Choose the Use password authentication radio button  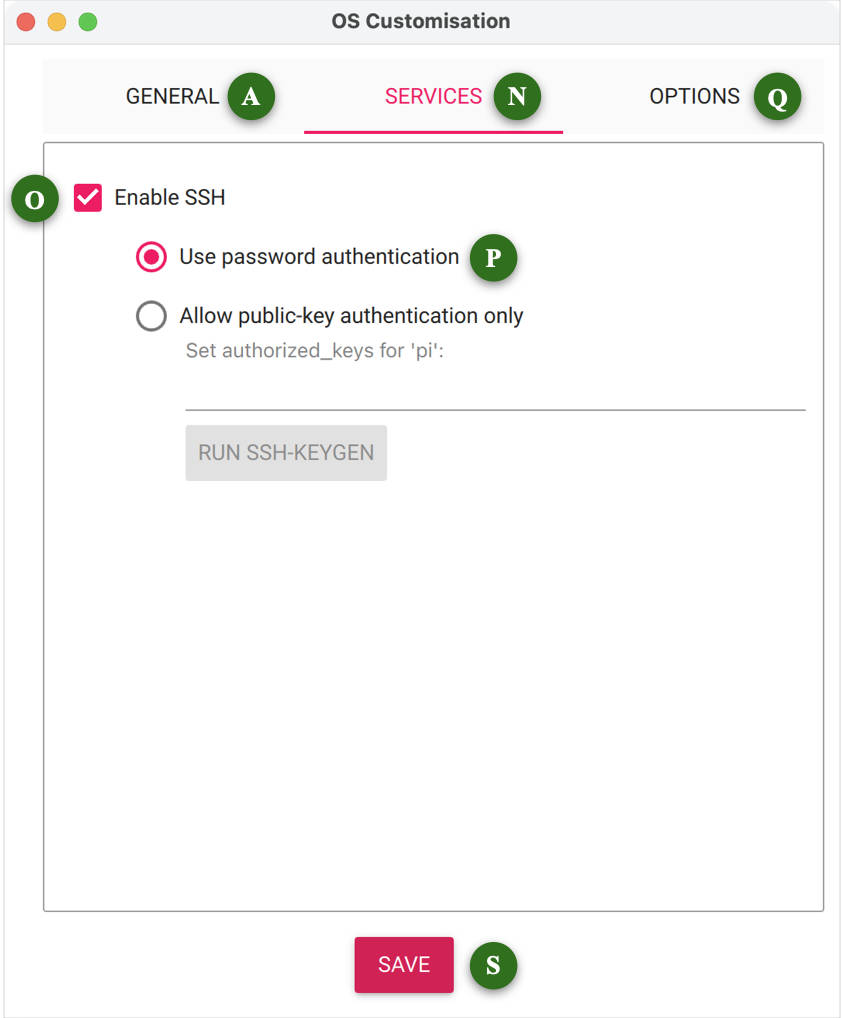point(151,258)
